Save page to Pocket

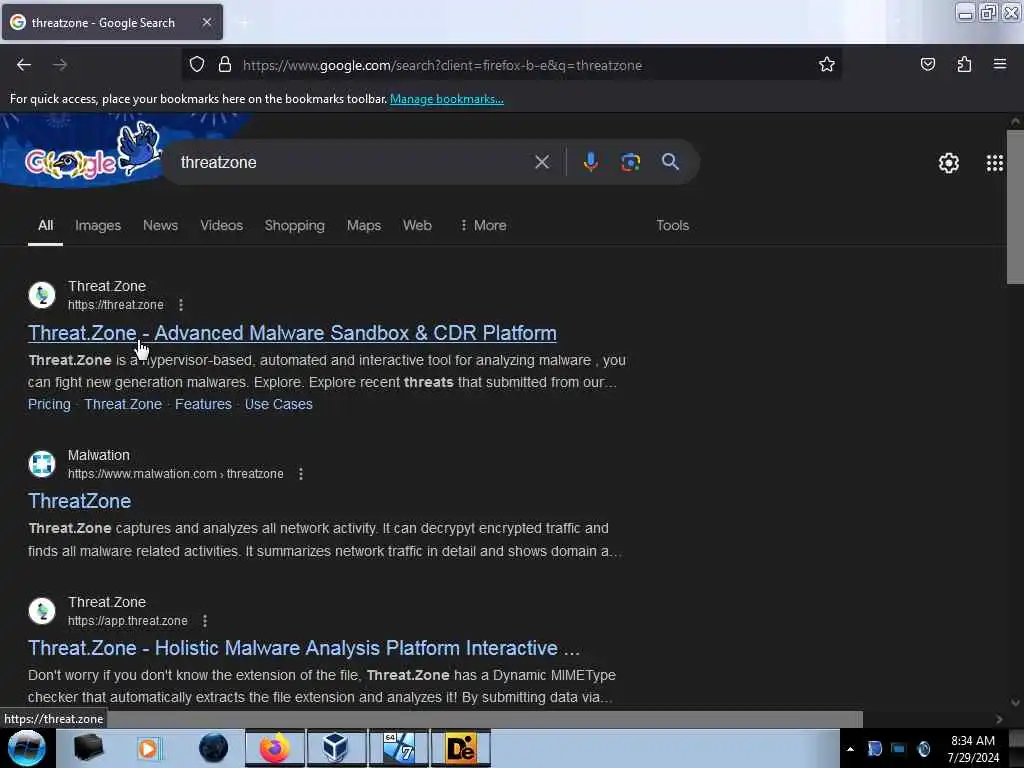(927, 65)
